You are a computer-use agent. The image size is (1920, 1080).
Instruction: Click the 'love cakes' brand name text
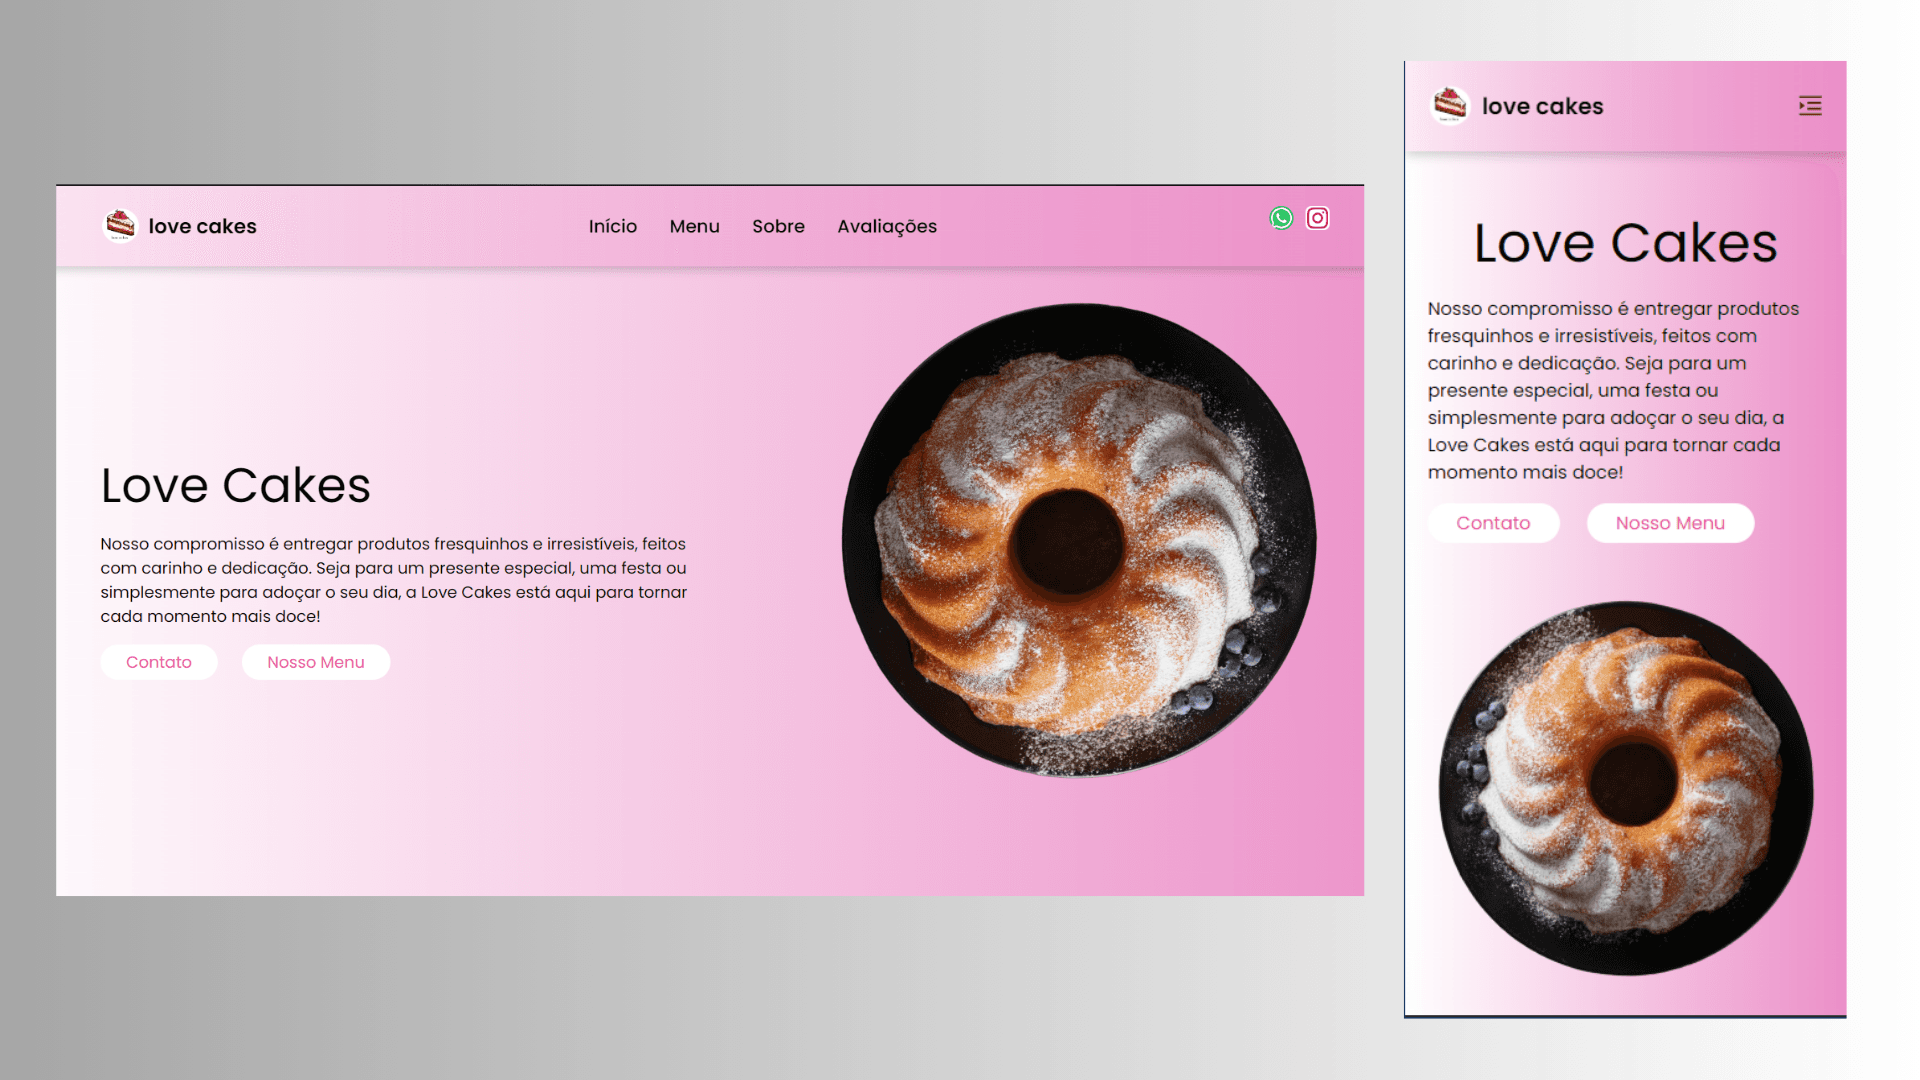coord(202,226)
